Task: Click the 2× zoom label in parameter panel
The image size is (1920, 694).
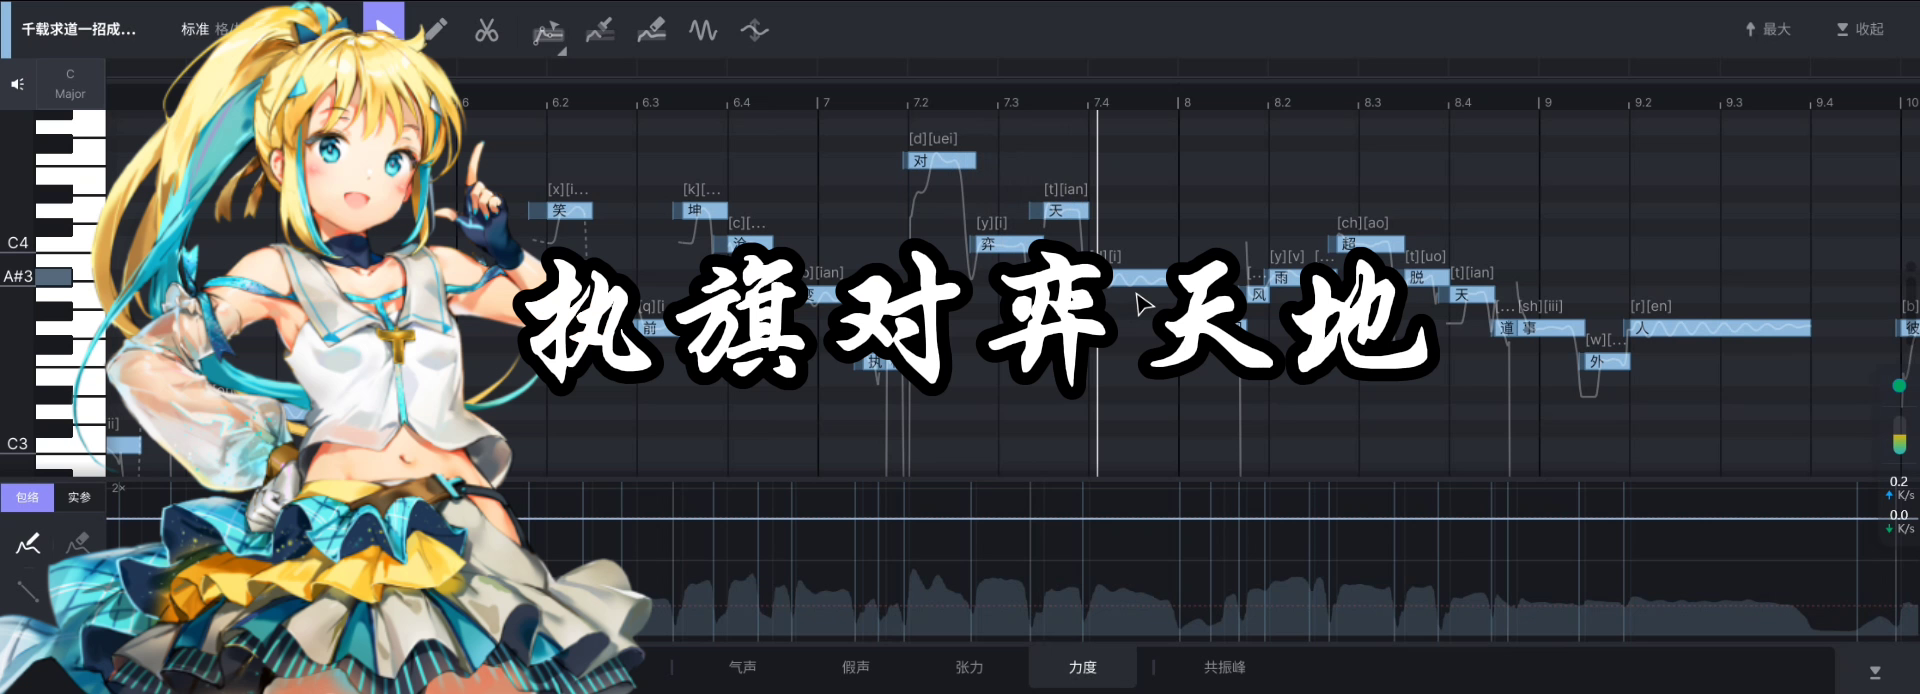Action: 118,488
